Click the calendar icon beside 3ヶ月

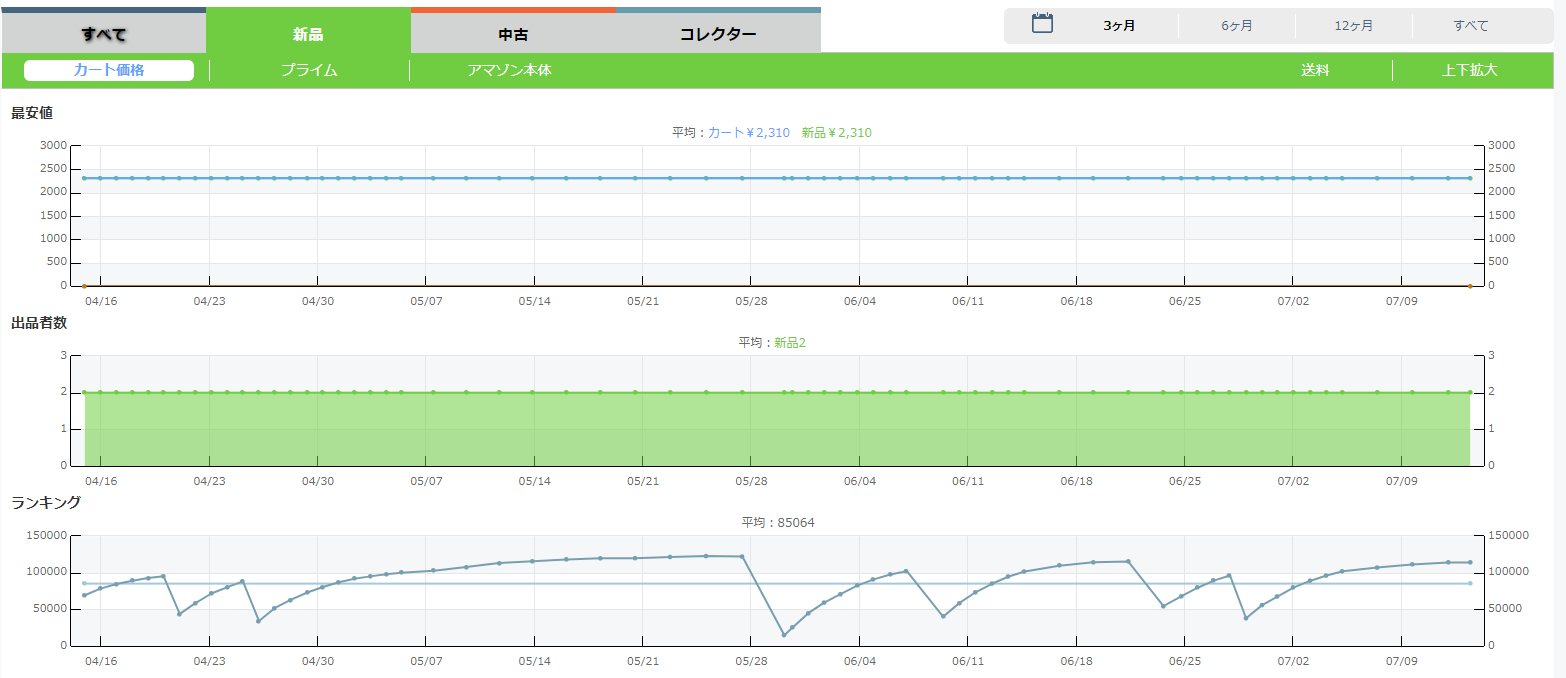(x=1042, y=24)
